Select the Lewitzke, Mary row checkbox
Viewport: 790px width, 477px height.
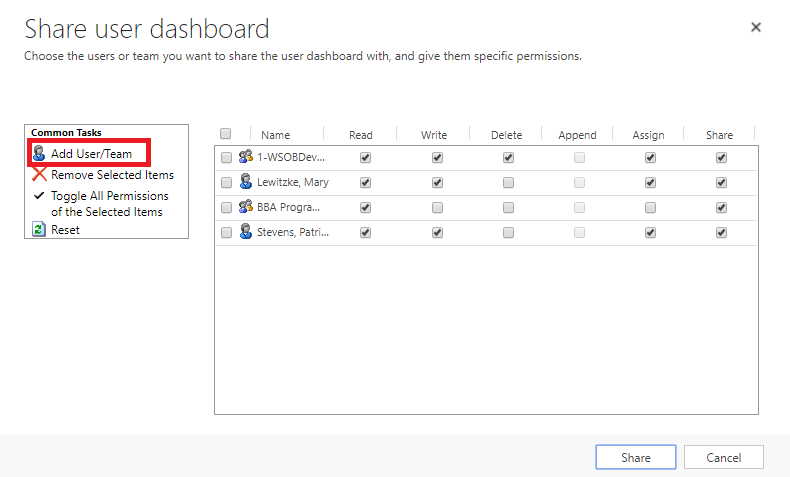pos(226,183)
